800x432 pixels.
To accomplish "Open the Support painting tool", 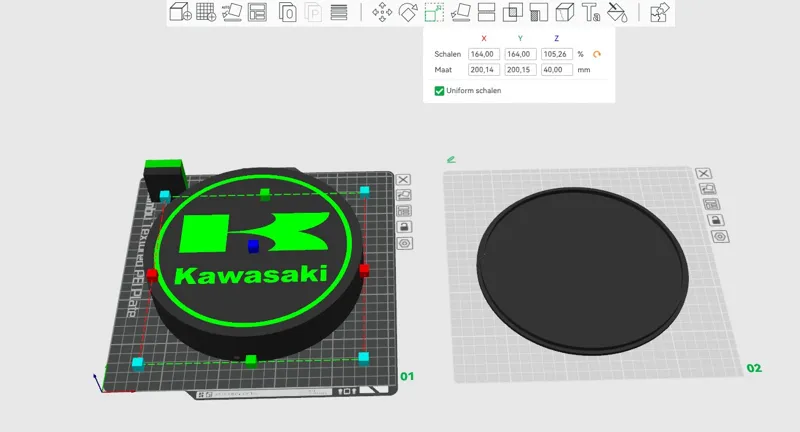I will [538, 12].
